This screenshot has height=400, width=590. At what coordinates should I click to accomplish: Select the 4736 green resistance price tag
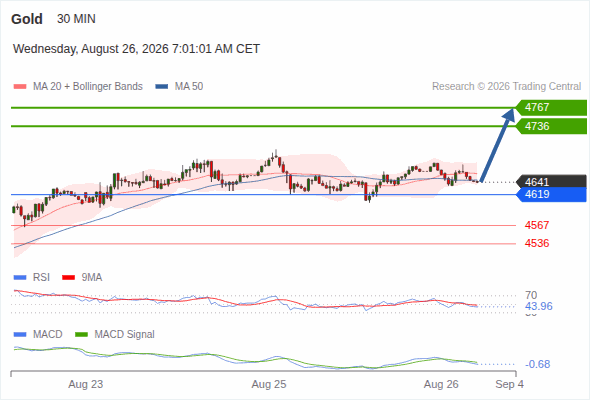pyautogui.click(x=551, y=126)
